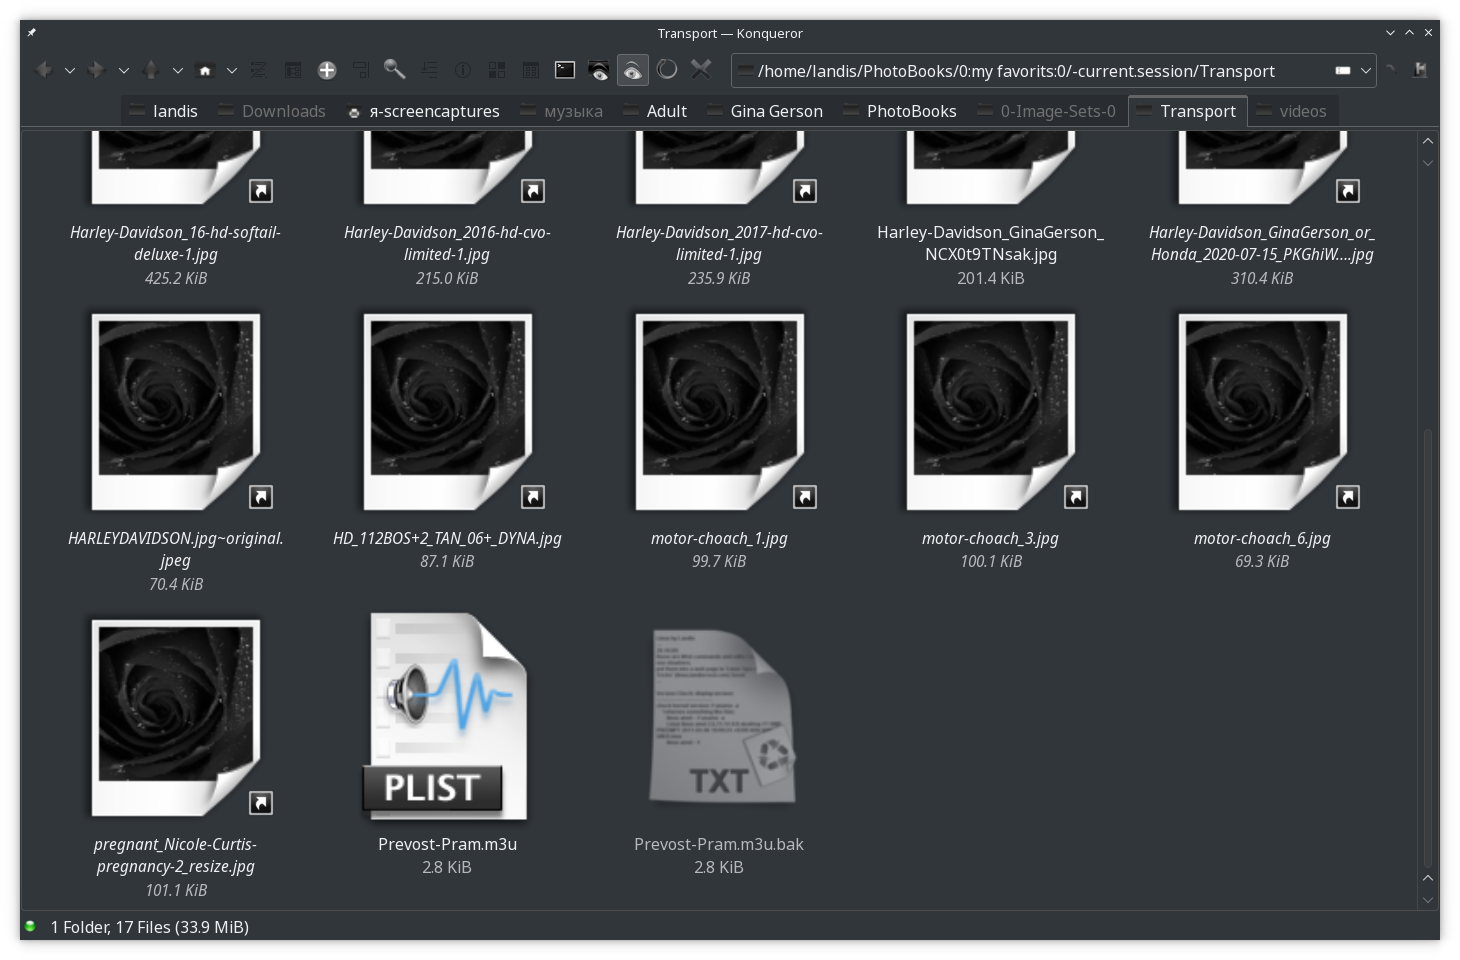This screenshot has width=1460, height=960.
Task: Click the split panel toolbar icon
Action: click(293, 70)
